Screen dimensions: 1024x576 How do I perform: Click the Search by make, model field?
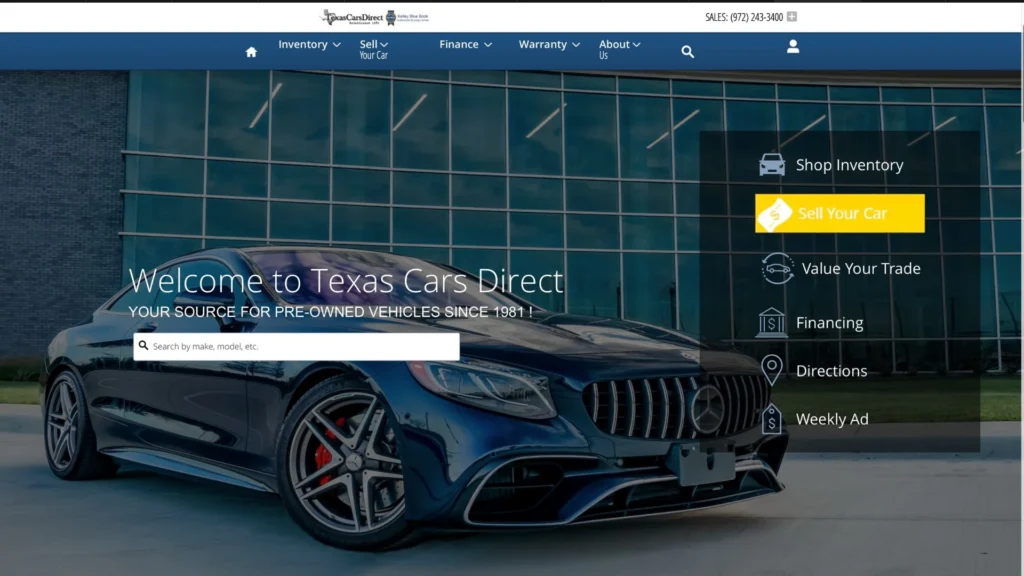click(296, 347)
